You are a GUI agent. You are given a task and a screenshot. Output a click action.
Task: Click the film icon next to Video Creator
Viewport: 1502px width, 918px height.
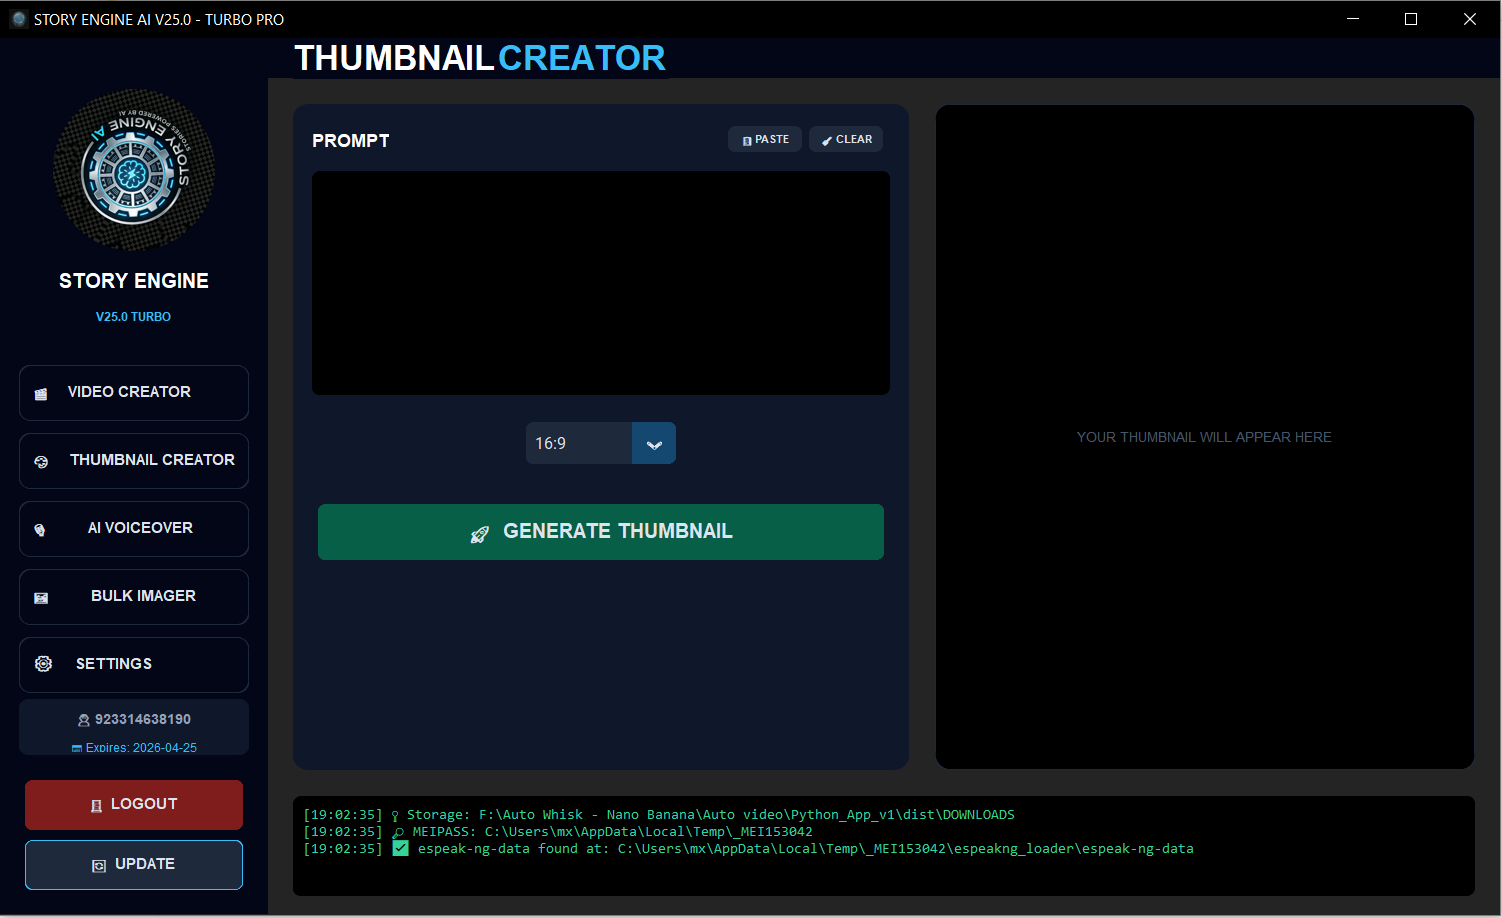click(x=40, y=393)
